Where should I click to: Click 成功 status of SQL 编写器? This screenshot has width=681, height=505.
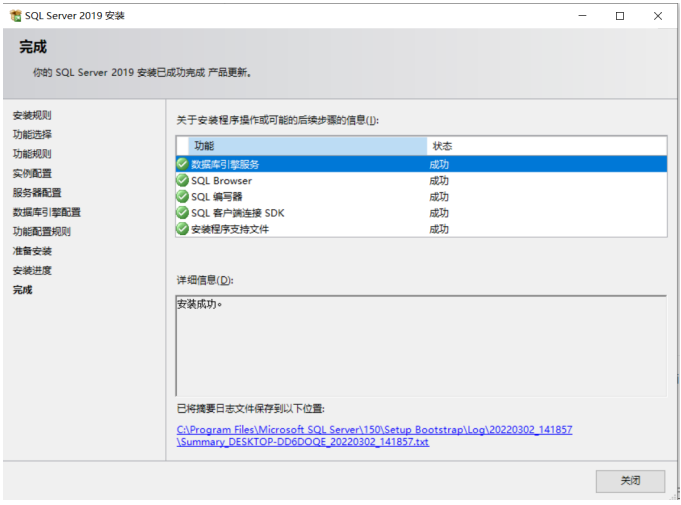coord(439,196)
